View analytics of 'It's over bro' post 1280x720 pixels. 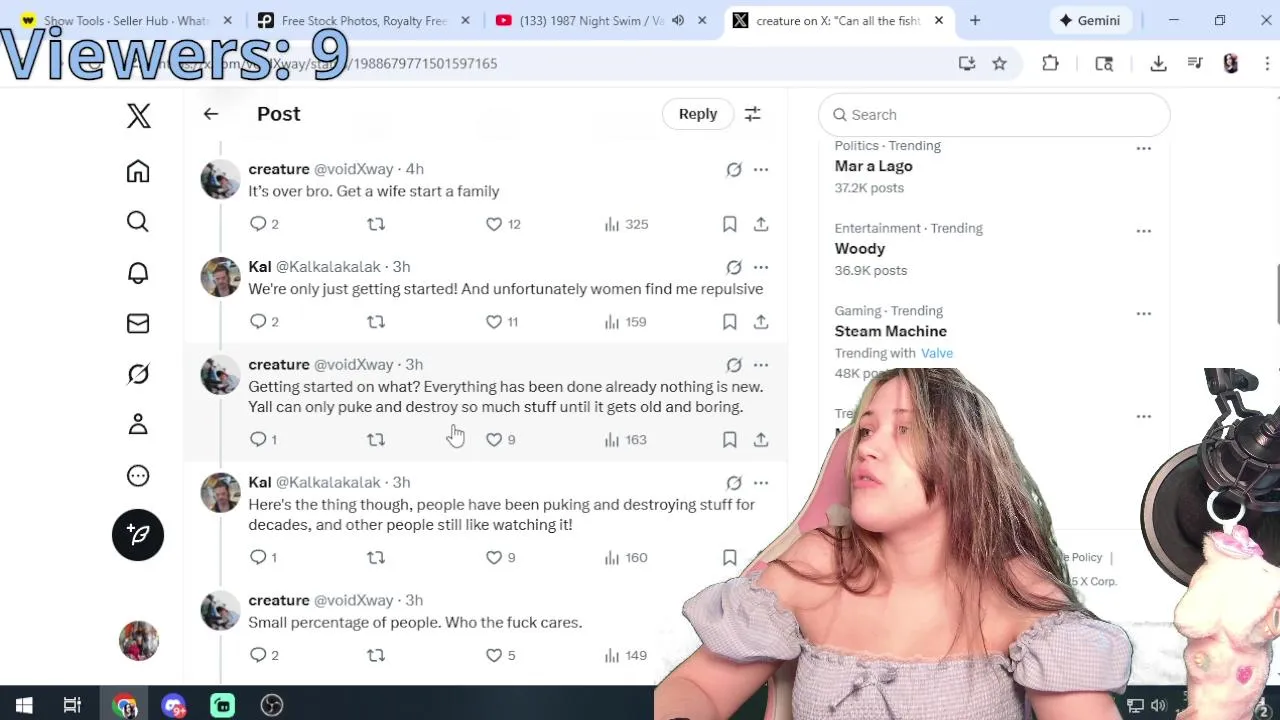[x=626, y=224]
